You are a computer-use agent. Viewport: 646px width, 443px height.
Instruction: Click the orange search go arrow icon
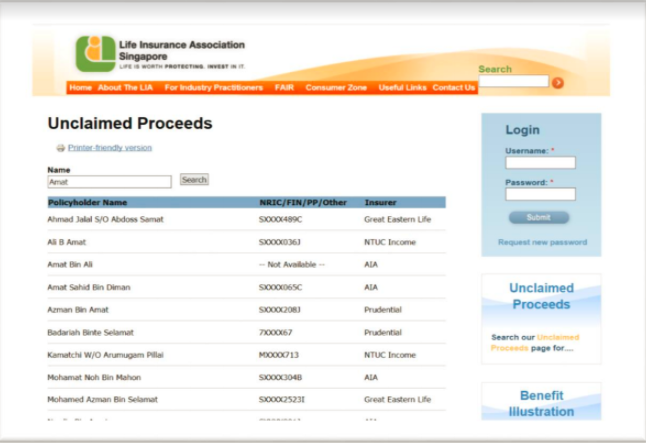558,83
